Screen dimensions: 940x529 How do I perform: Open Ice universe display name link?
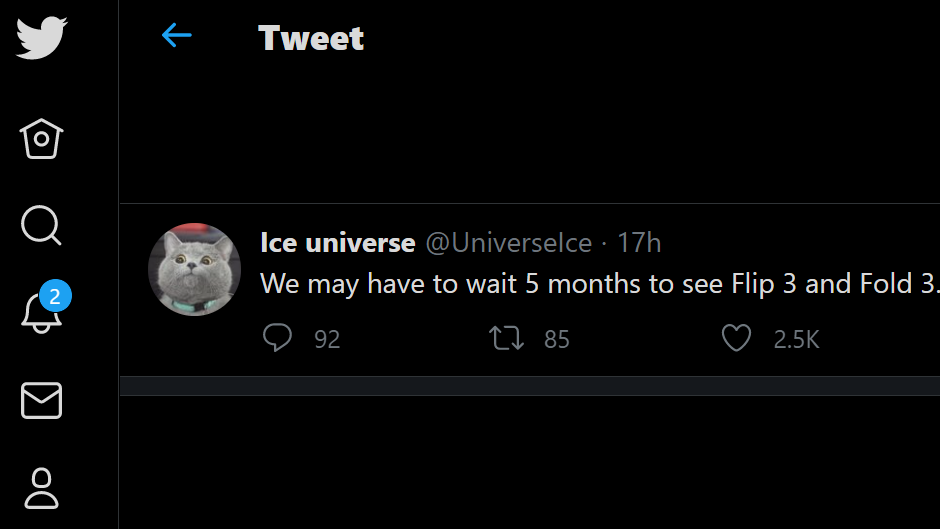[x=337, y=243]
